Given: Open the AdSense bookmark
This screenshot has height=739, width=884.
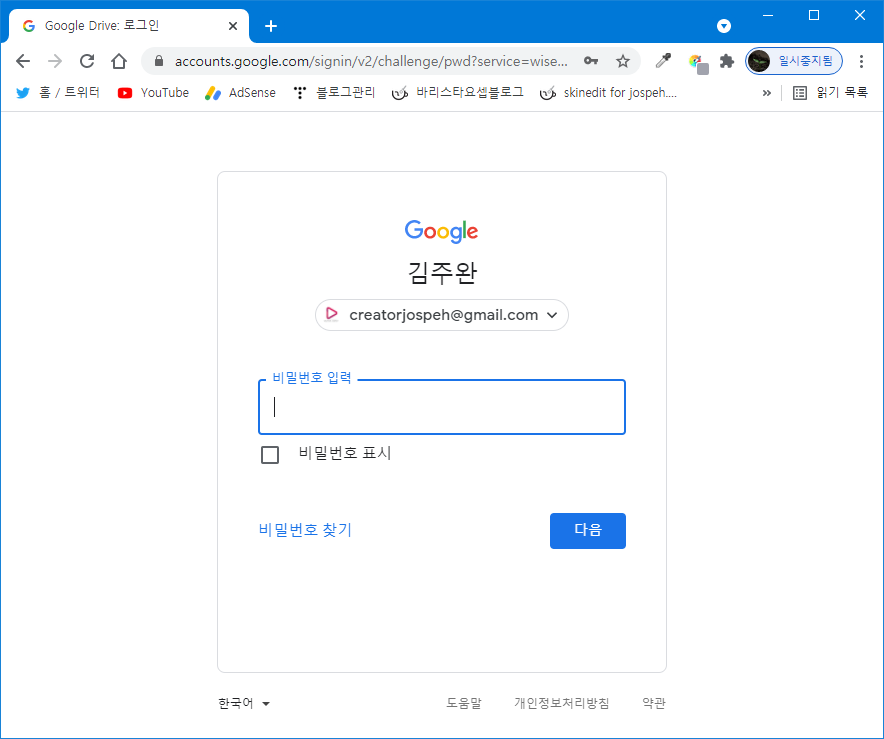Looking at the screenshot, I should coord(241,92).
